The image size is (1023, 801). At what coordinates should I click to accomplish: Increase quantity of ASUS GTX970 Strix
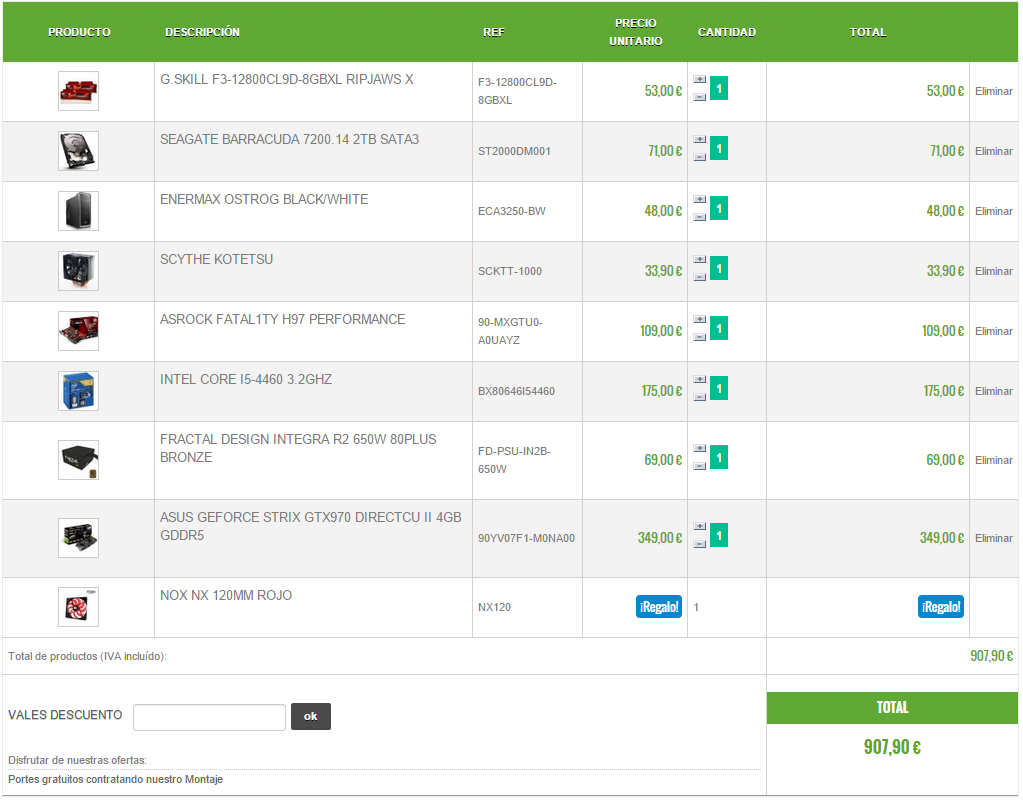pos(699,526)
